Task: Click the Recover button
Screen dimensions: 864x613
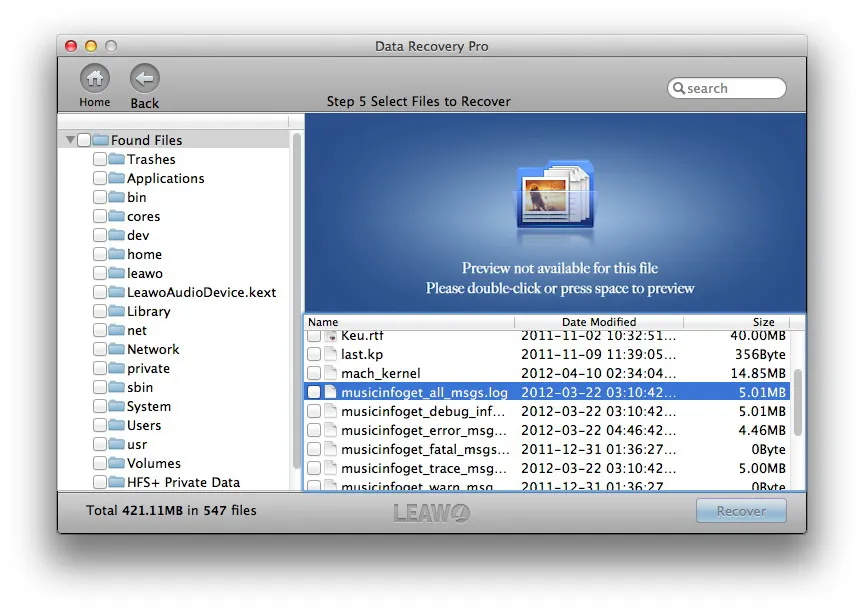Action: [x=741, y=511]
